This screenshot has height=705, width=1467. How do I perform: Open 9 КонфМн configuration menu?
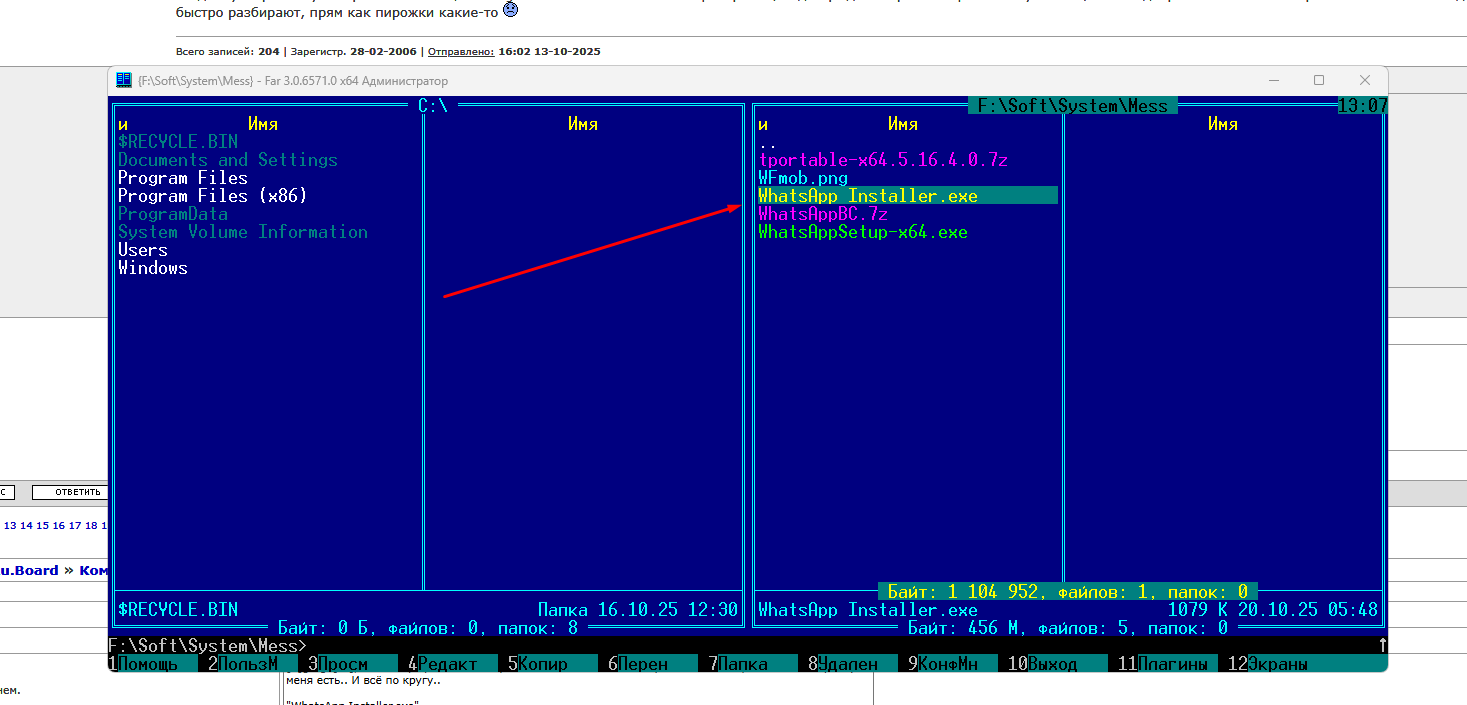point(947,664)
